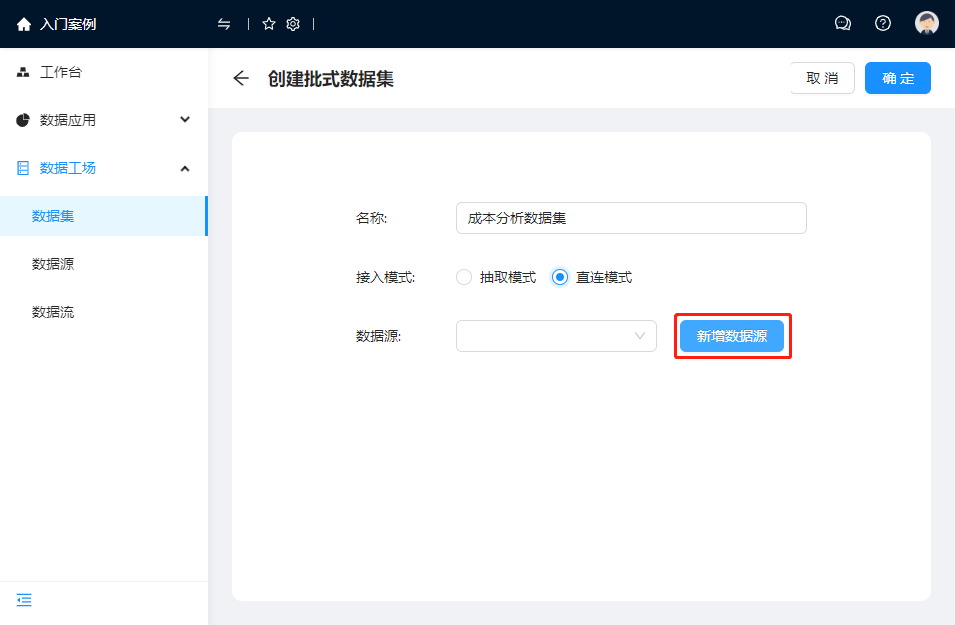
Task: Open the 数据源 dropdown
Action: pyautogui.click(x=556, y=336)
